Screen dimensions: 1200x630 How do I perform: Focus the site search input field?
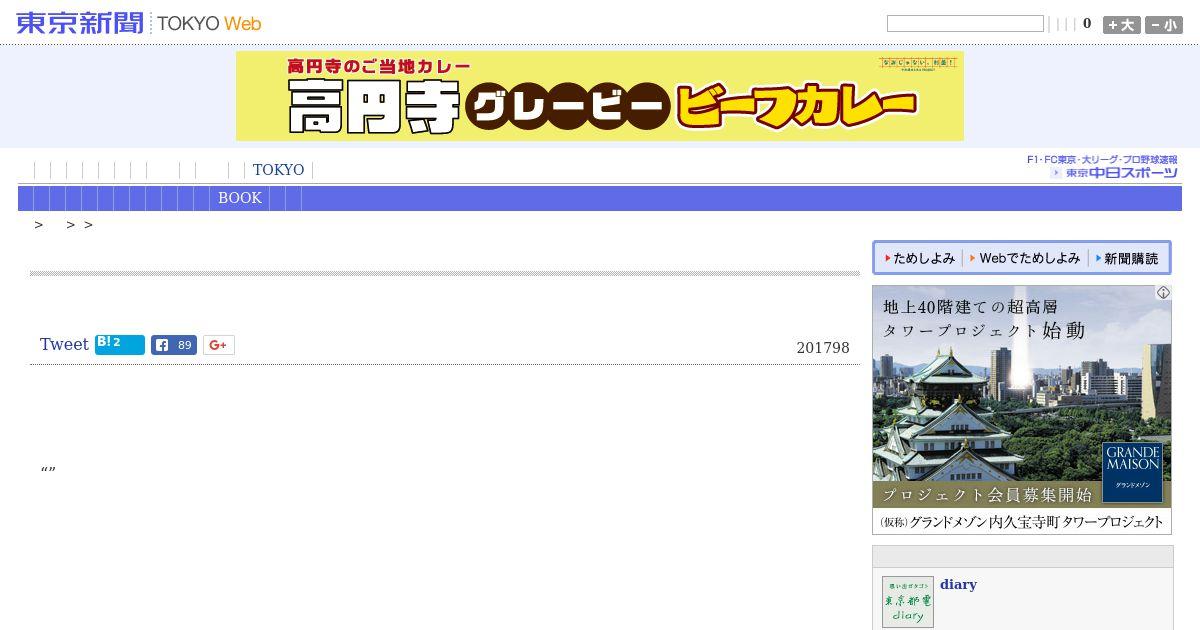click(965, 24)
